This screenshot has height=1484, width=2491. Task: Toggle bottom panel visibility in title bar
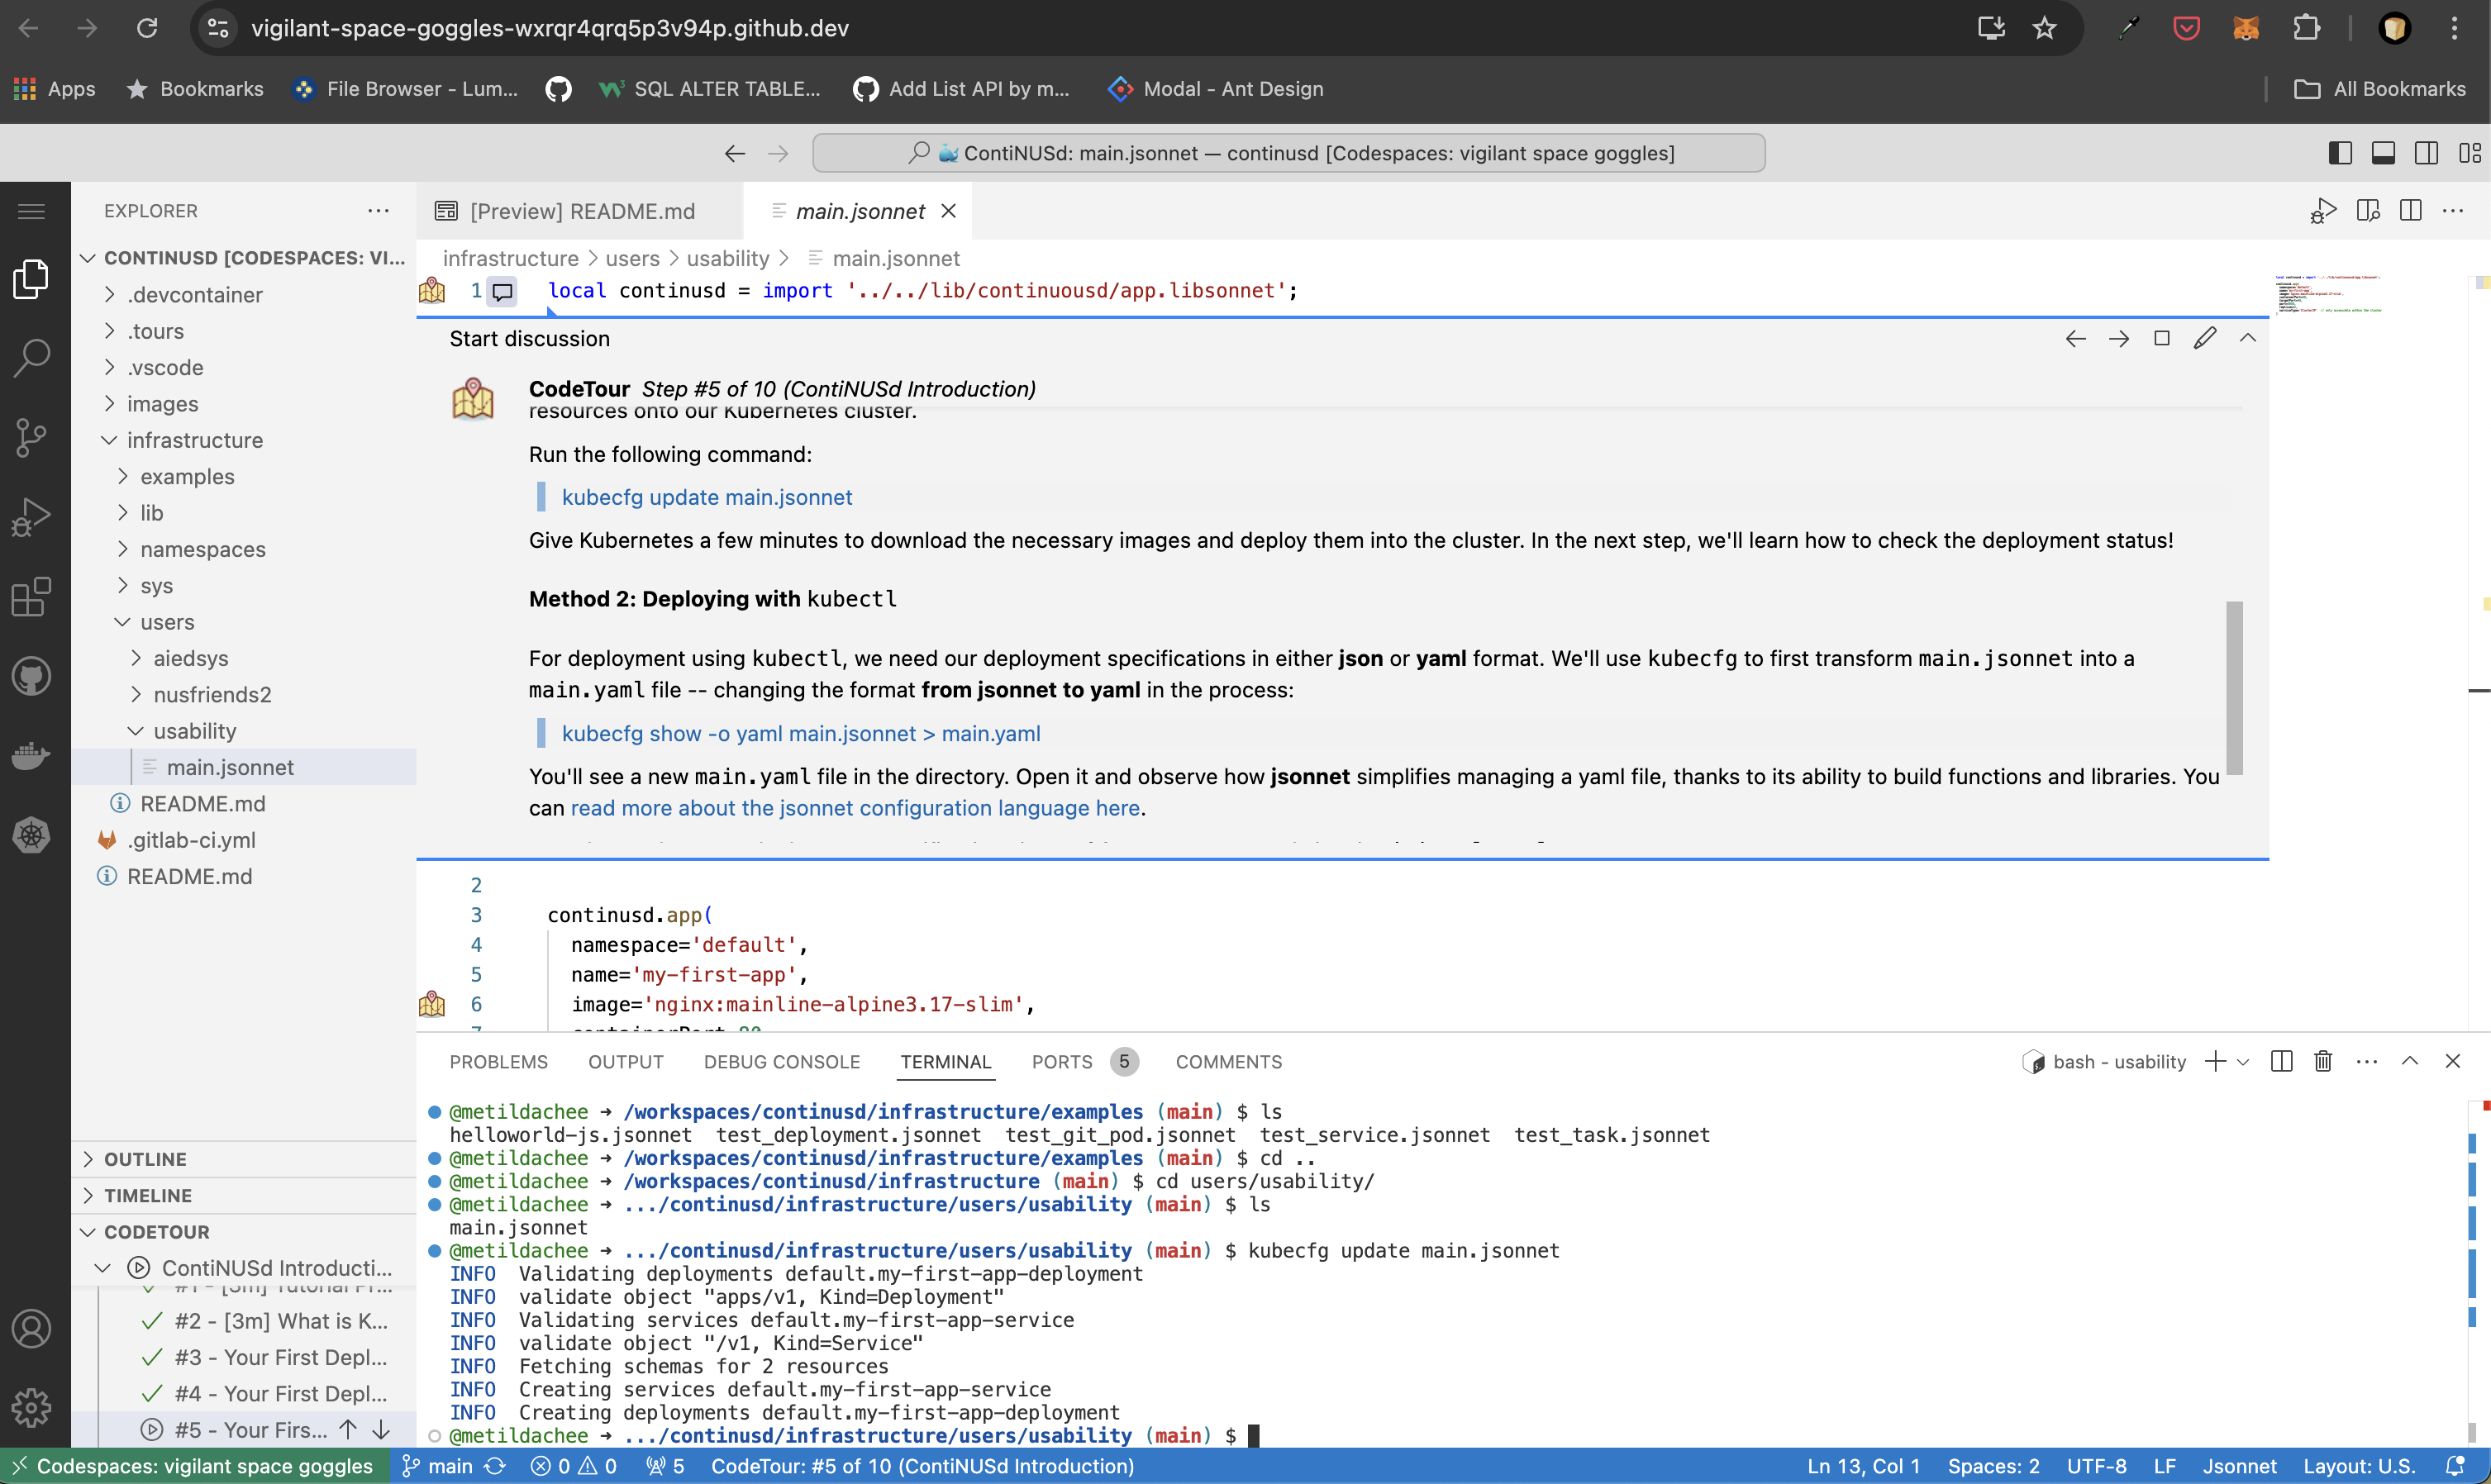click(x=2383, y=153)
